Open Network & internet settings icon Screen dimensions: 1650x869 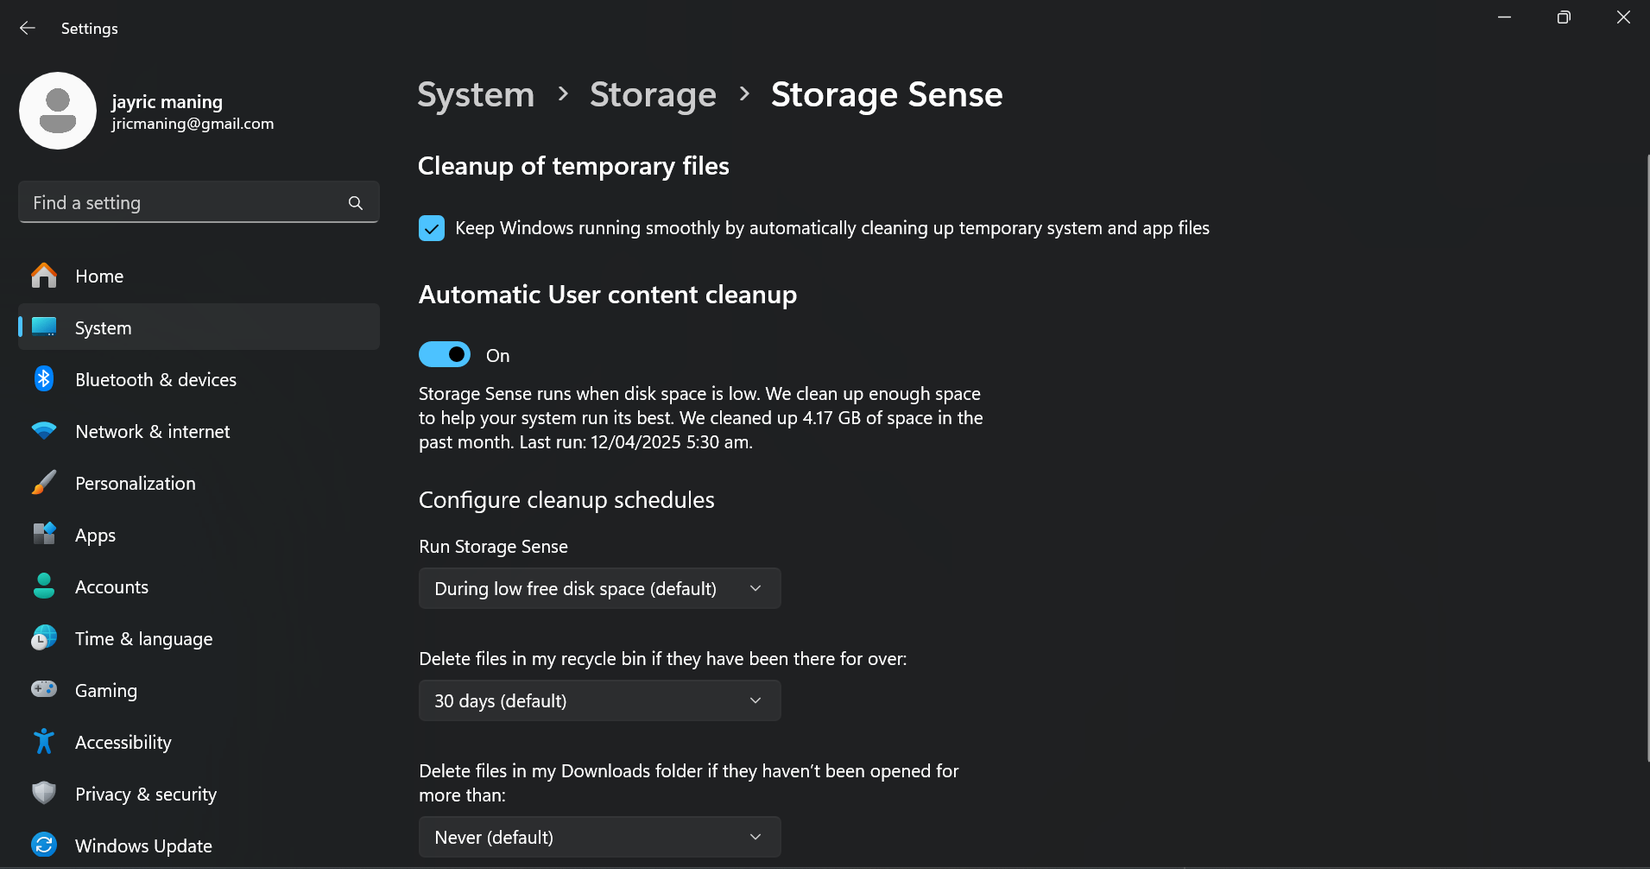coord(44,431)
